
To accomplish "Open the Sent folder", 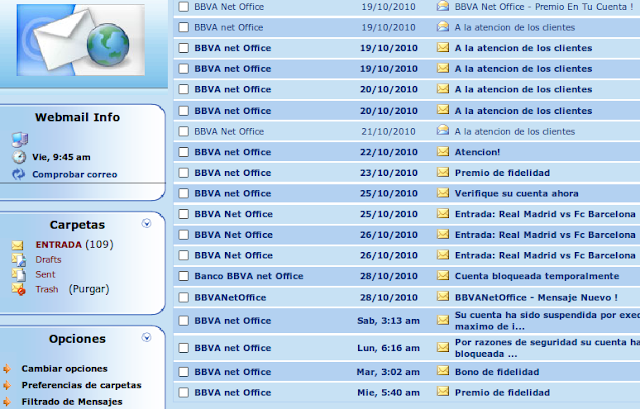I will pos(45,274).
